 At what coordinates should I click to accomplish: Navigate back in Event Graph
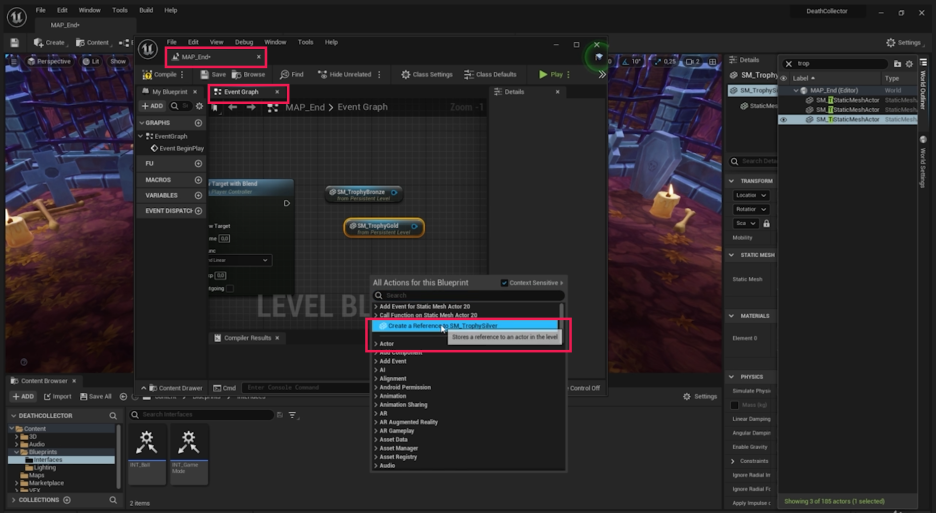coord(233,107)
